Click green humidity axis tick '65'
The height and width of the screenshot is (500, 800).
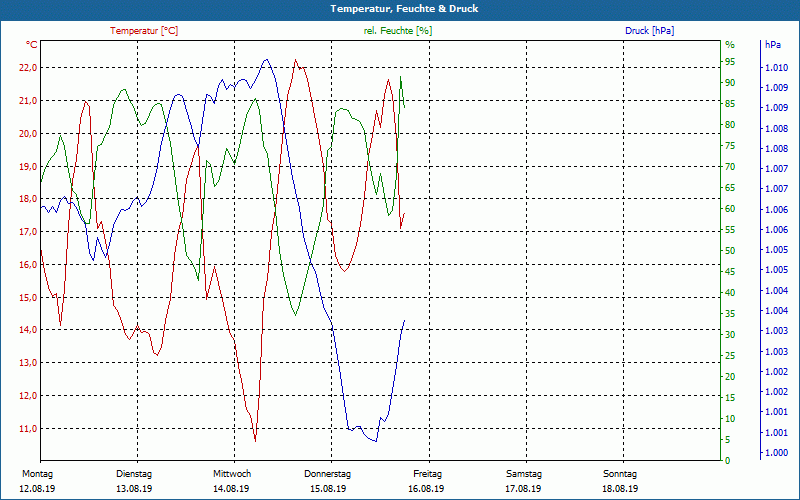[x=730, y=188]
